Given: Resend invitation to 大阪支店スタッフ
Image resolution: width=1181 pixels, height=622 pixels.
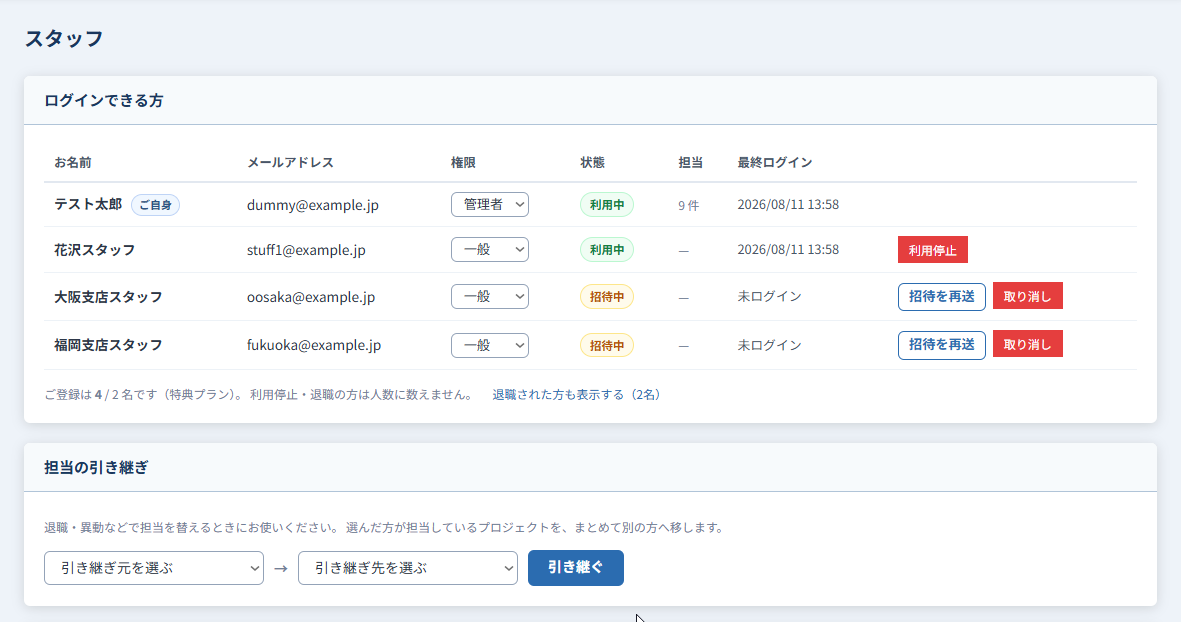Looking at the screenshot, I should (941, 297).
